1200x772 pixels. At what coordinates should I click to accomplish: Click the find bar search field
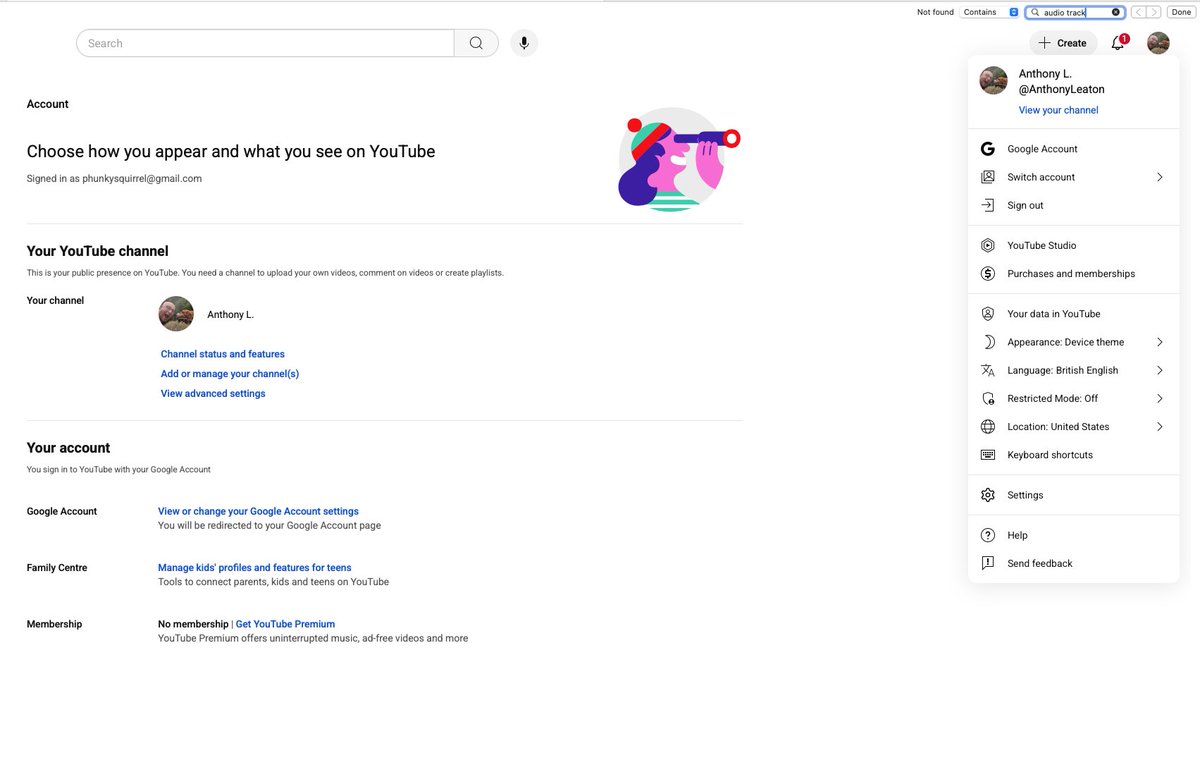(1075, 12)
